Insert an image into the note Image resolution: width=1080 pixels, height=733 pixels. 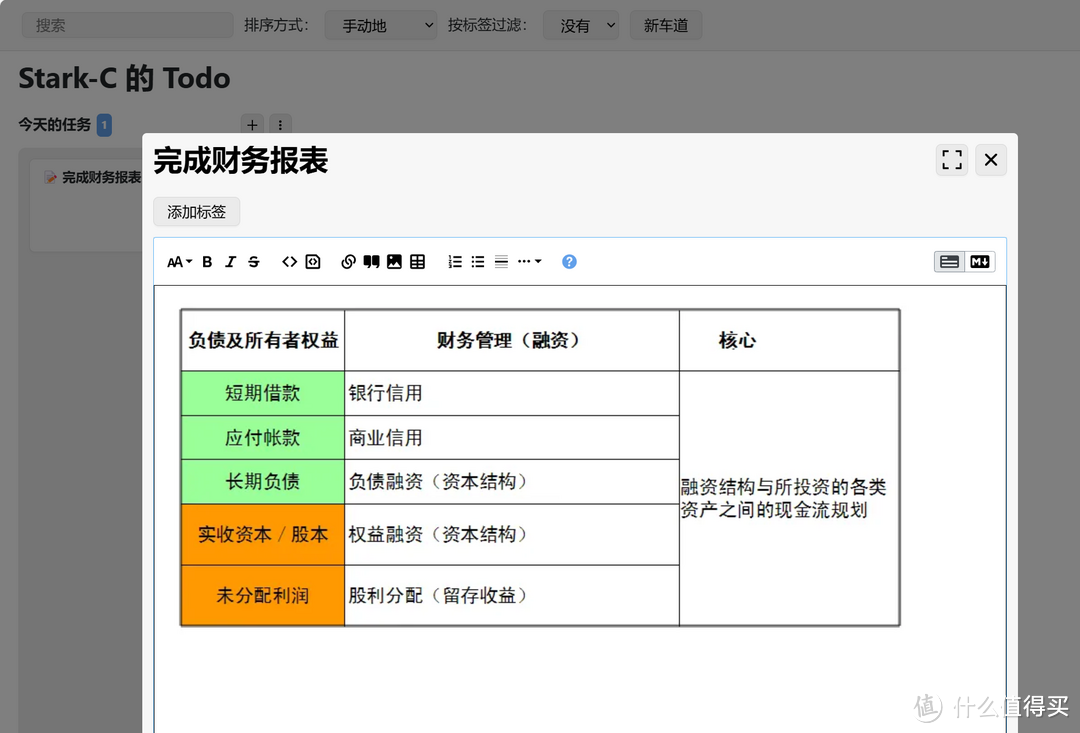pos(394,262)
